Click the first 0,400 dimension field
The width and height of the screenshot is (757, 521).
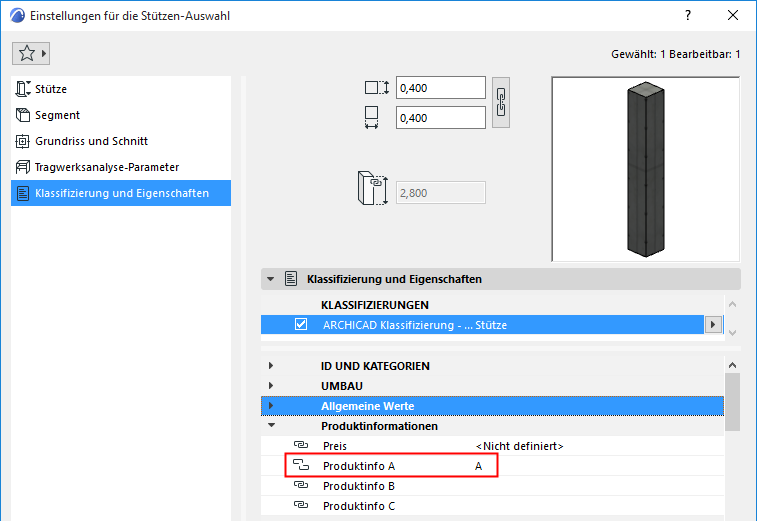pos(440,88)
